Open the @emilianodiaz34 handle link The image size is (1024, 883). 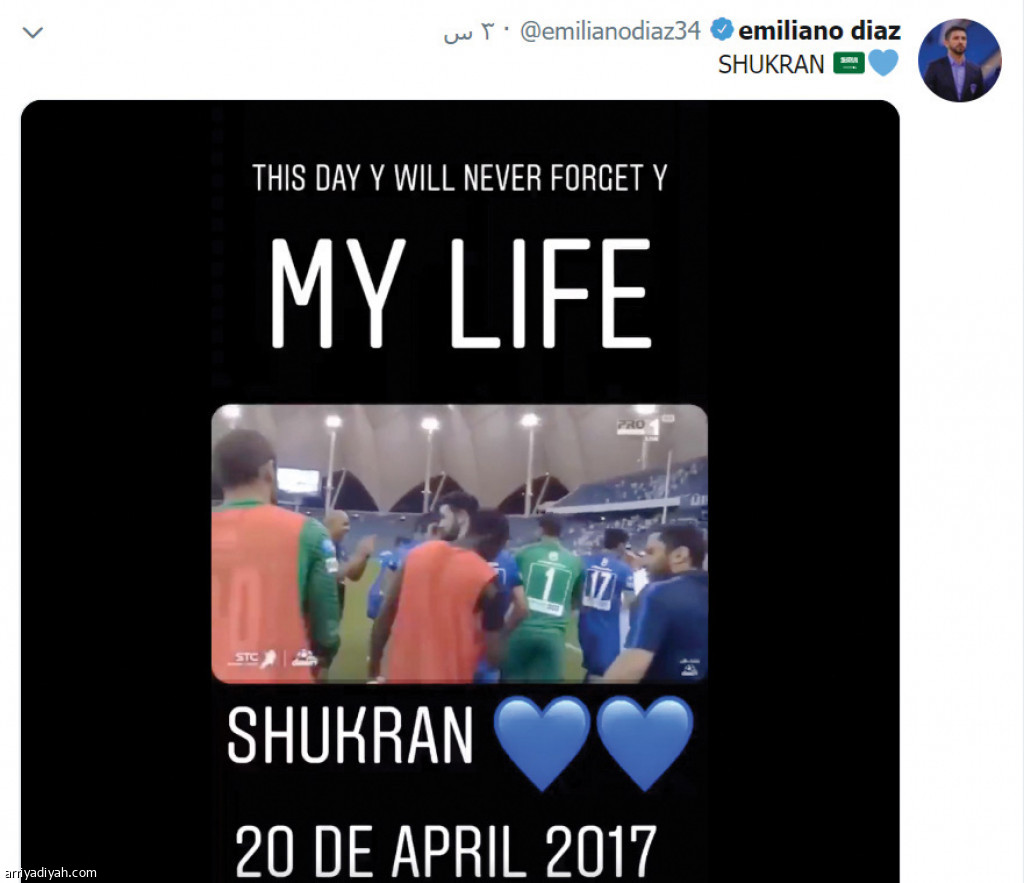[x=610, y=31]
